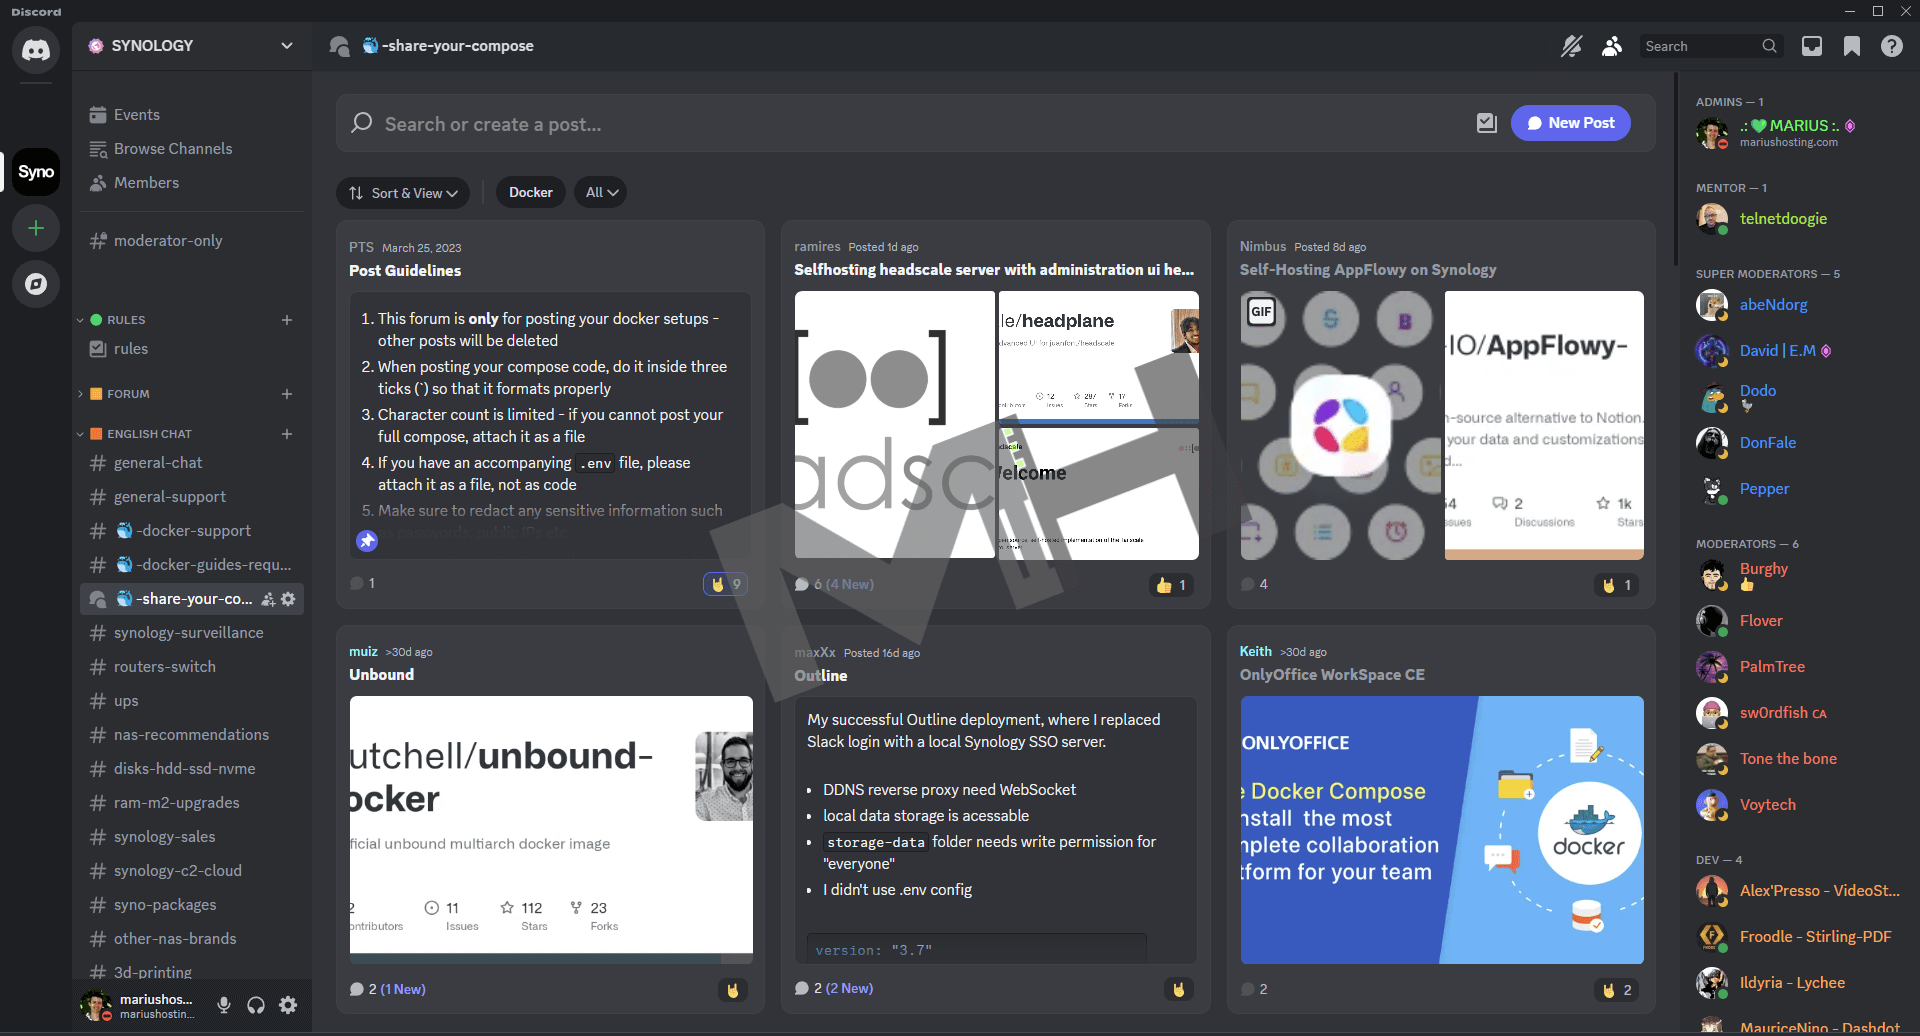Open the general-chat channel
Screen dimensions: 1920x1036
coord(192,463)
